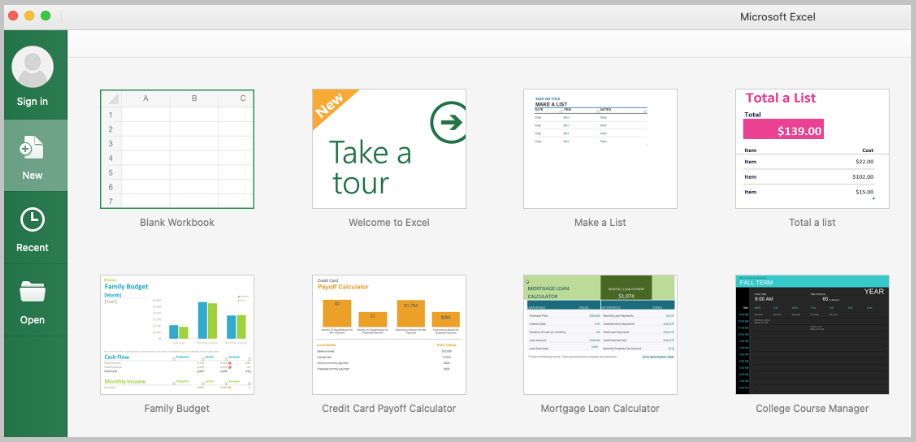Open the Credit Card Payoff Calculator thumbnail

[389, 335]
